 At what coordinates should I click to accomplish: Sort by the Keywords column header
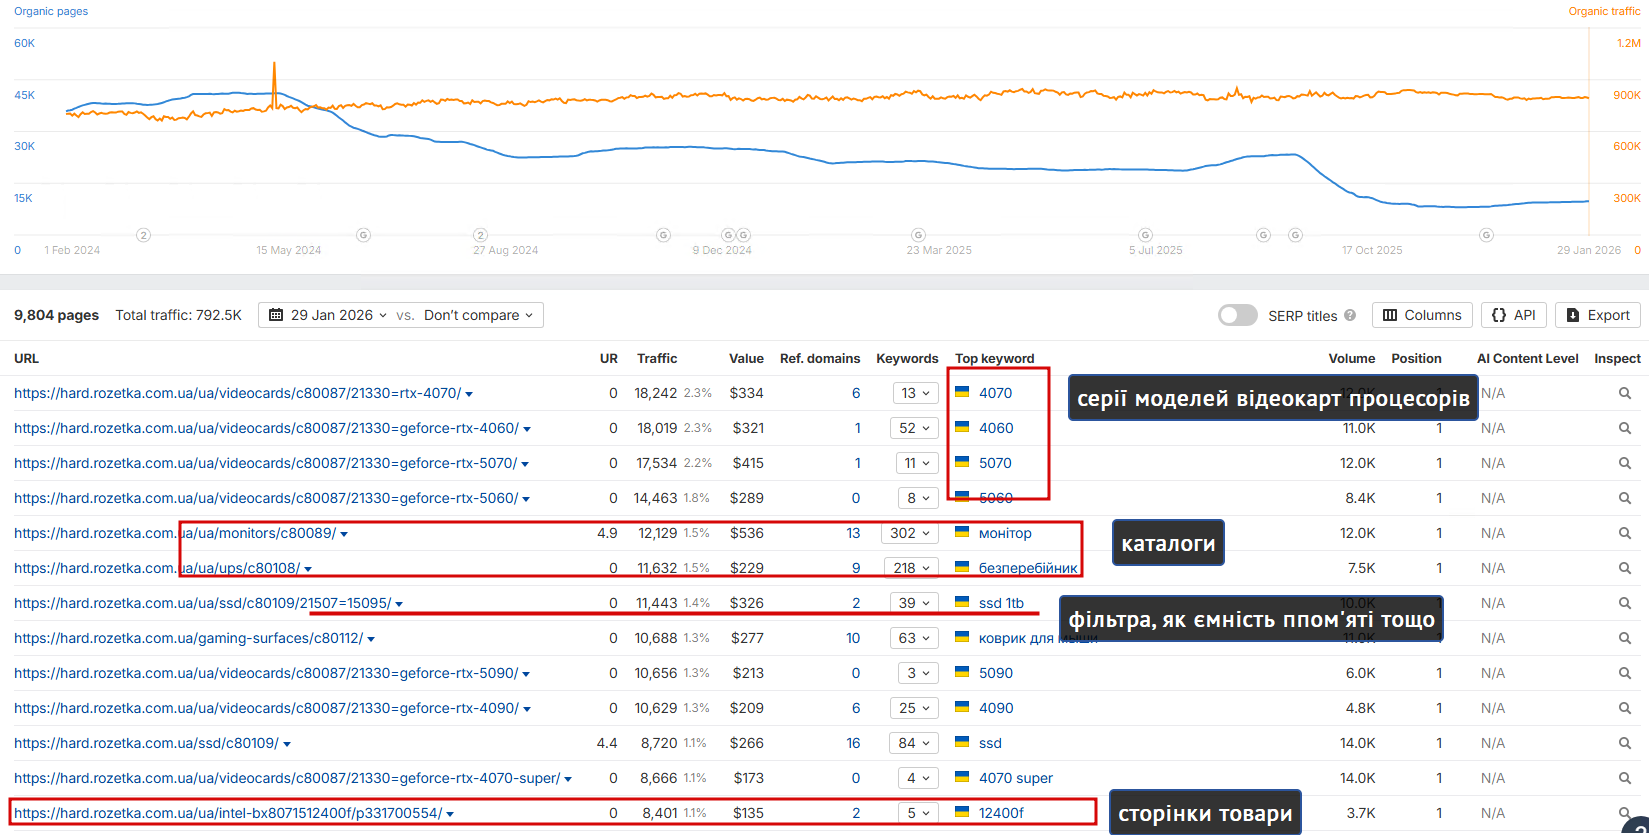pyautogui.click(x=907, y=358)
